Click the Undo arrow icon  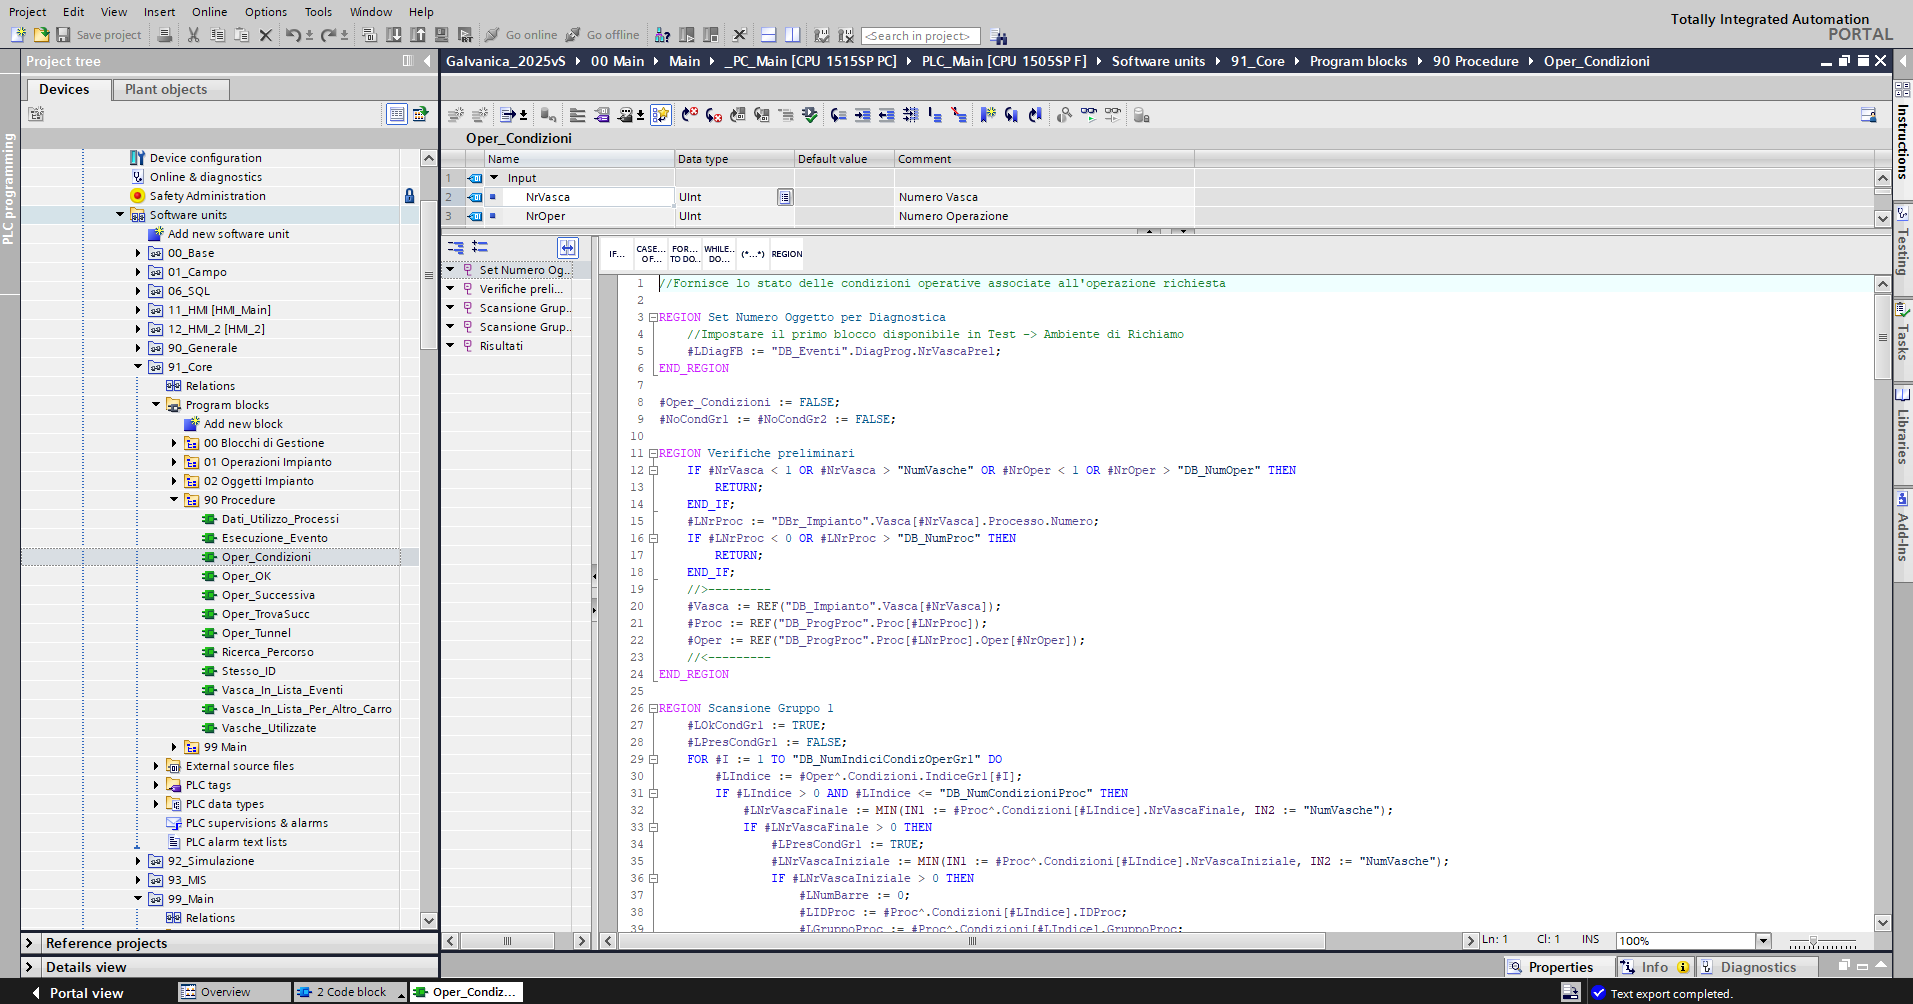point(292,35)
